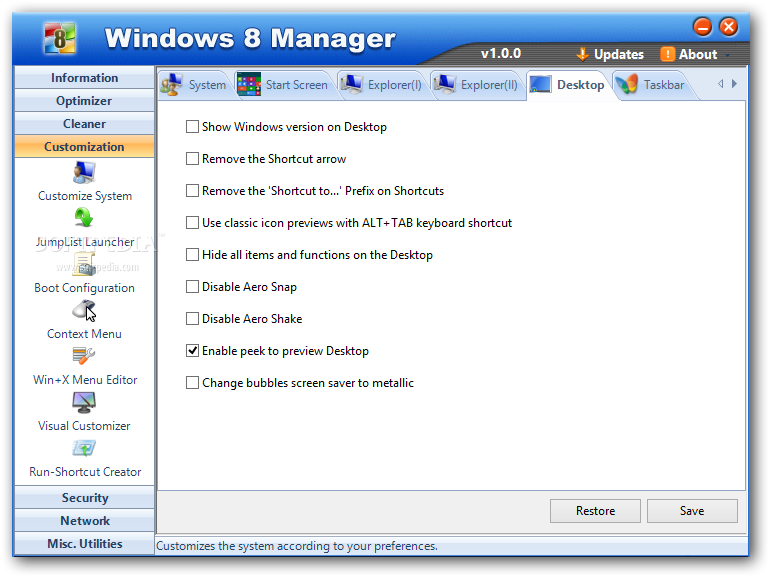
Task: Click the Start Screen tiles icon
Action: click(248, 84)
